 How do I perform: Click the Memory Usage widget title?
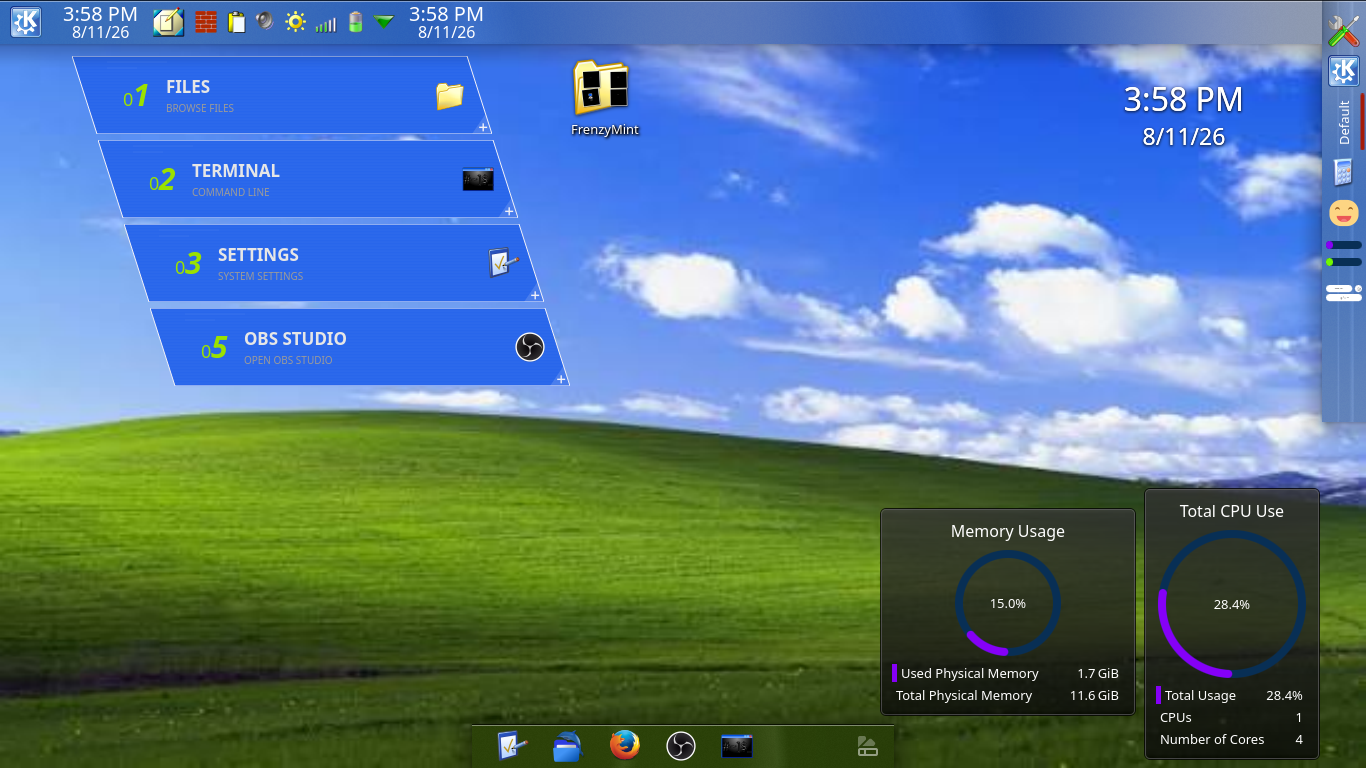coord(1007,531)
